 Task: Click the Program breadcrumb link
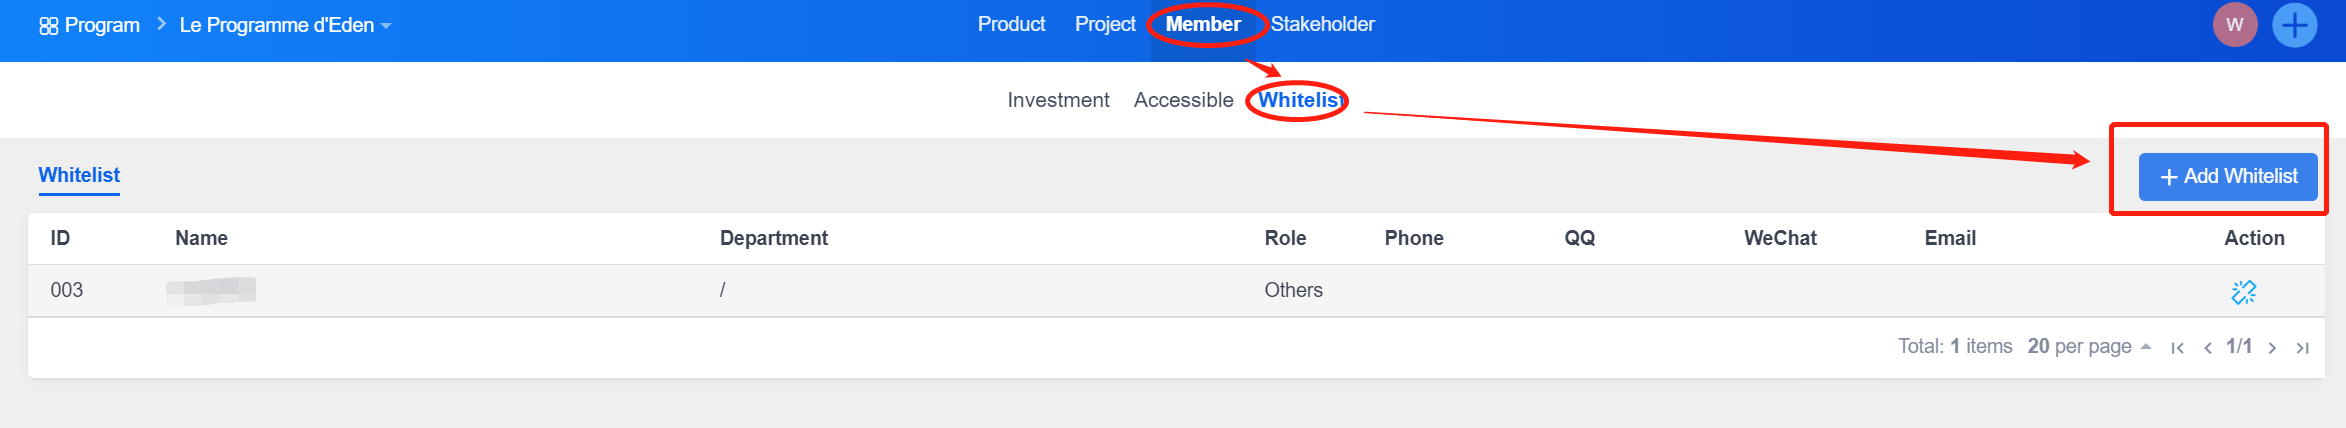tap(102, 26)
